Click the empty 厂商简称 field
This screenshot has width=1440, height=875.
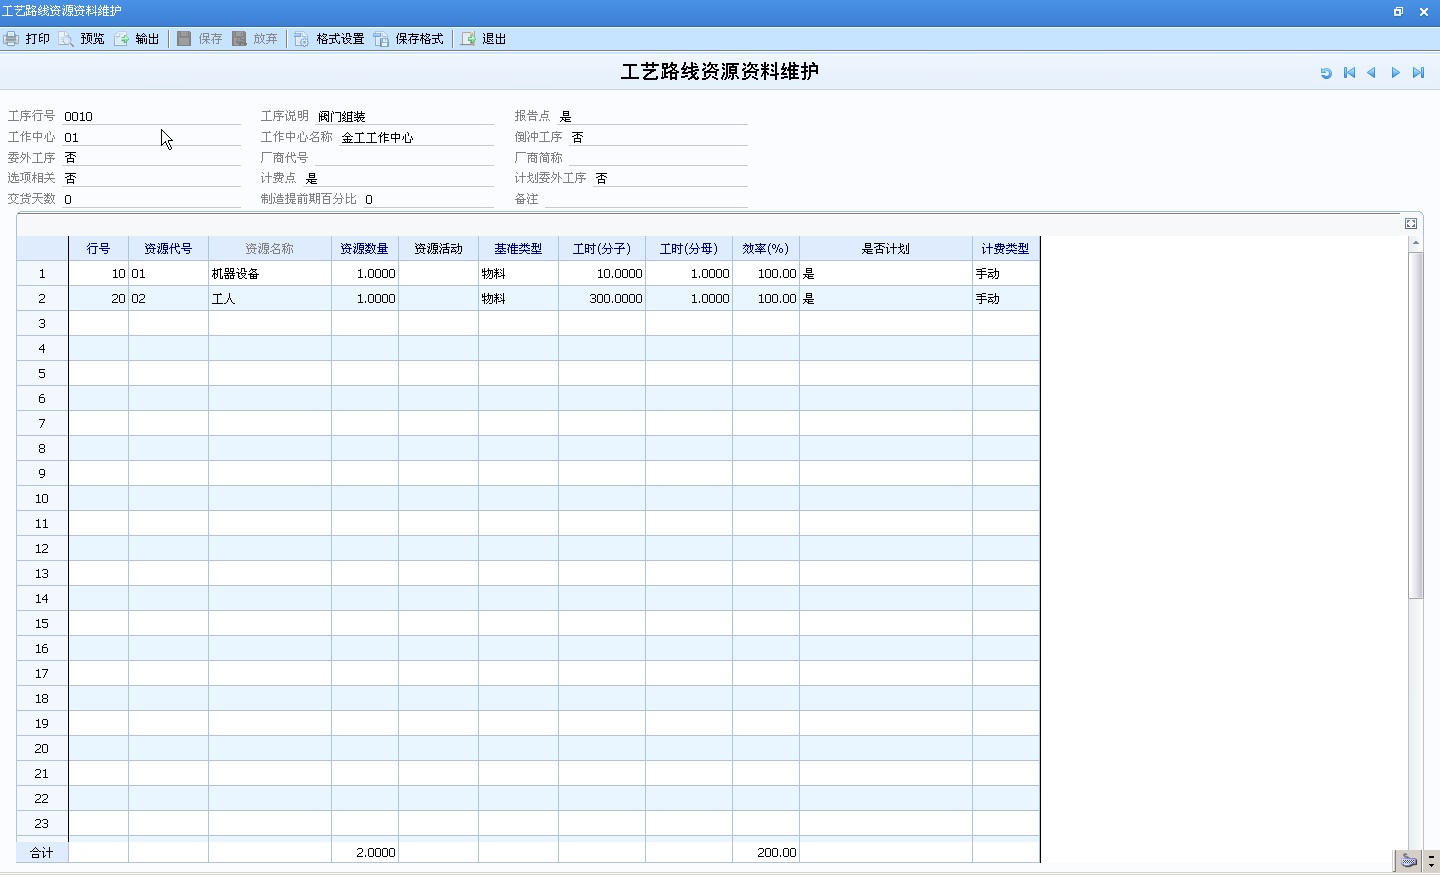click(x=659, y=158)
